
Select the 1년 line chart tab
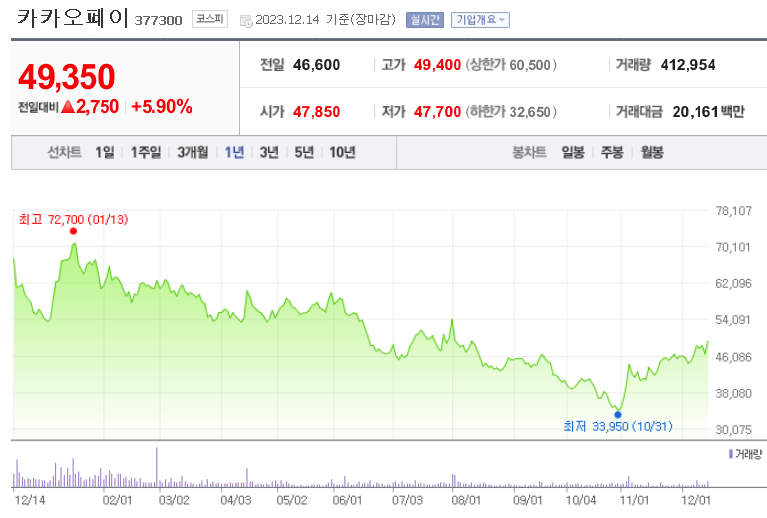234,153
